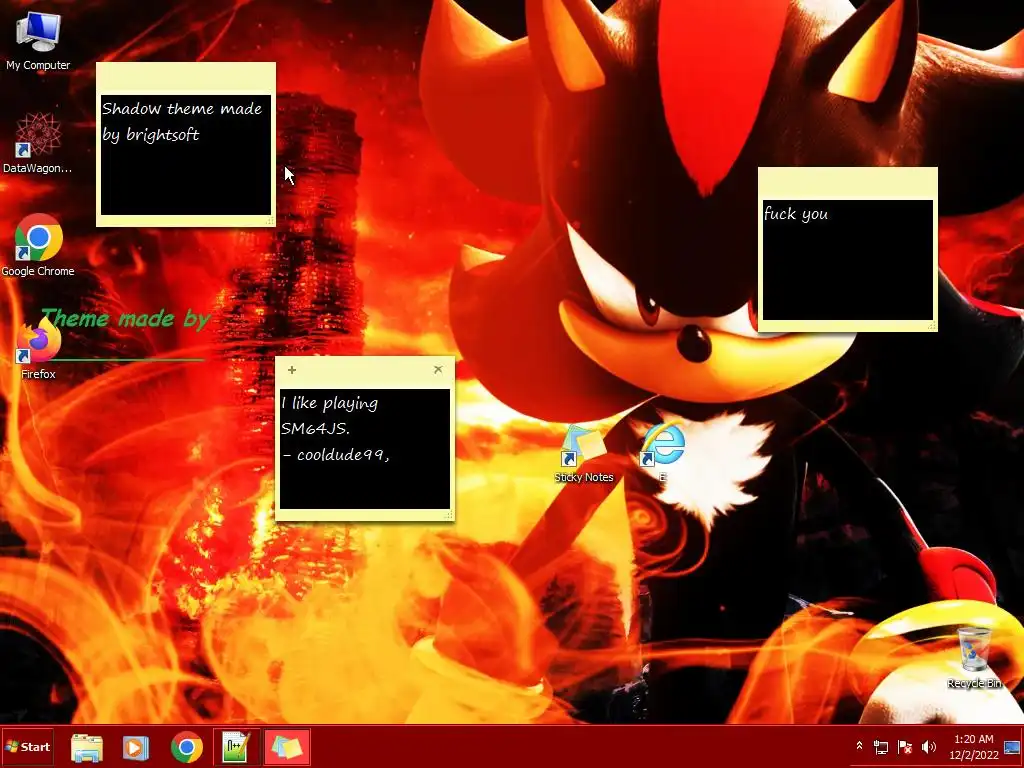The height and width of the screenshot is (768, 1024).
Task: Click the resize grip on the SM64JS note
Action: tap(449, 515)
